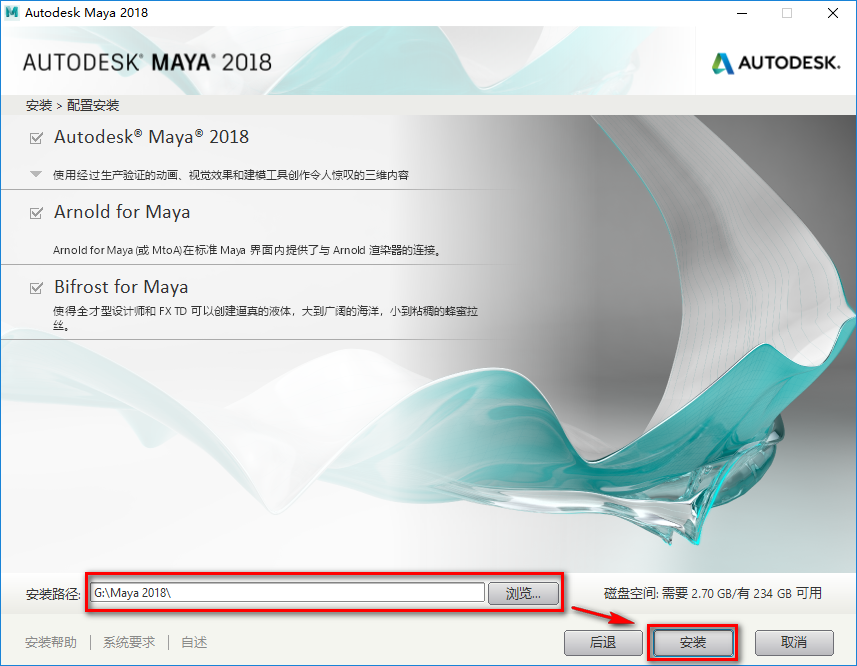The width and height of the screenshot is (857, 666).
Task: Minimize the installer window
Action: (x=741, y=13)
